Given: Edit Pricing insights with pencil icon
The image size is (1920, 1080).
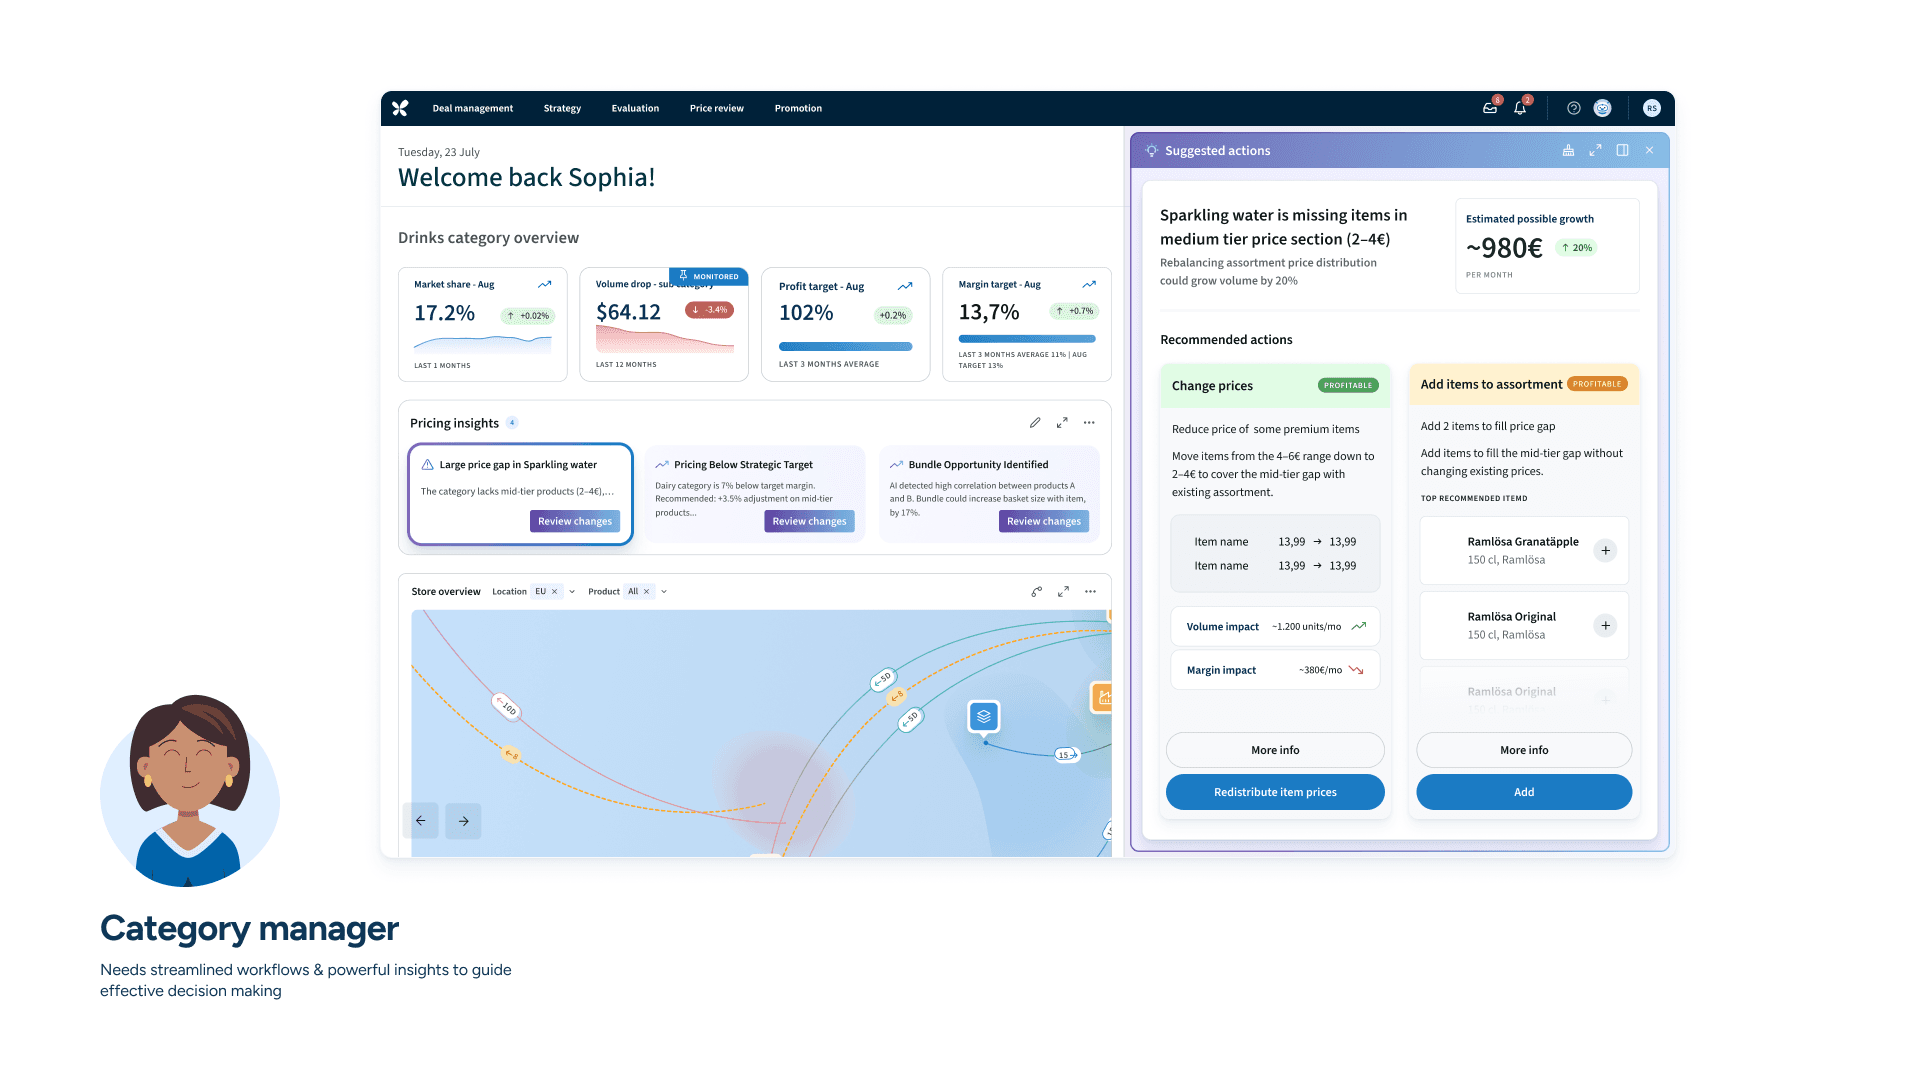Looking at the screenshot, I should tap(1035, 423).
